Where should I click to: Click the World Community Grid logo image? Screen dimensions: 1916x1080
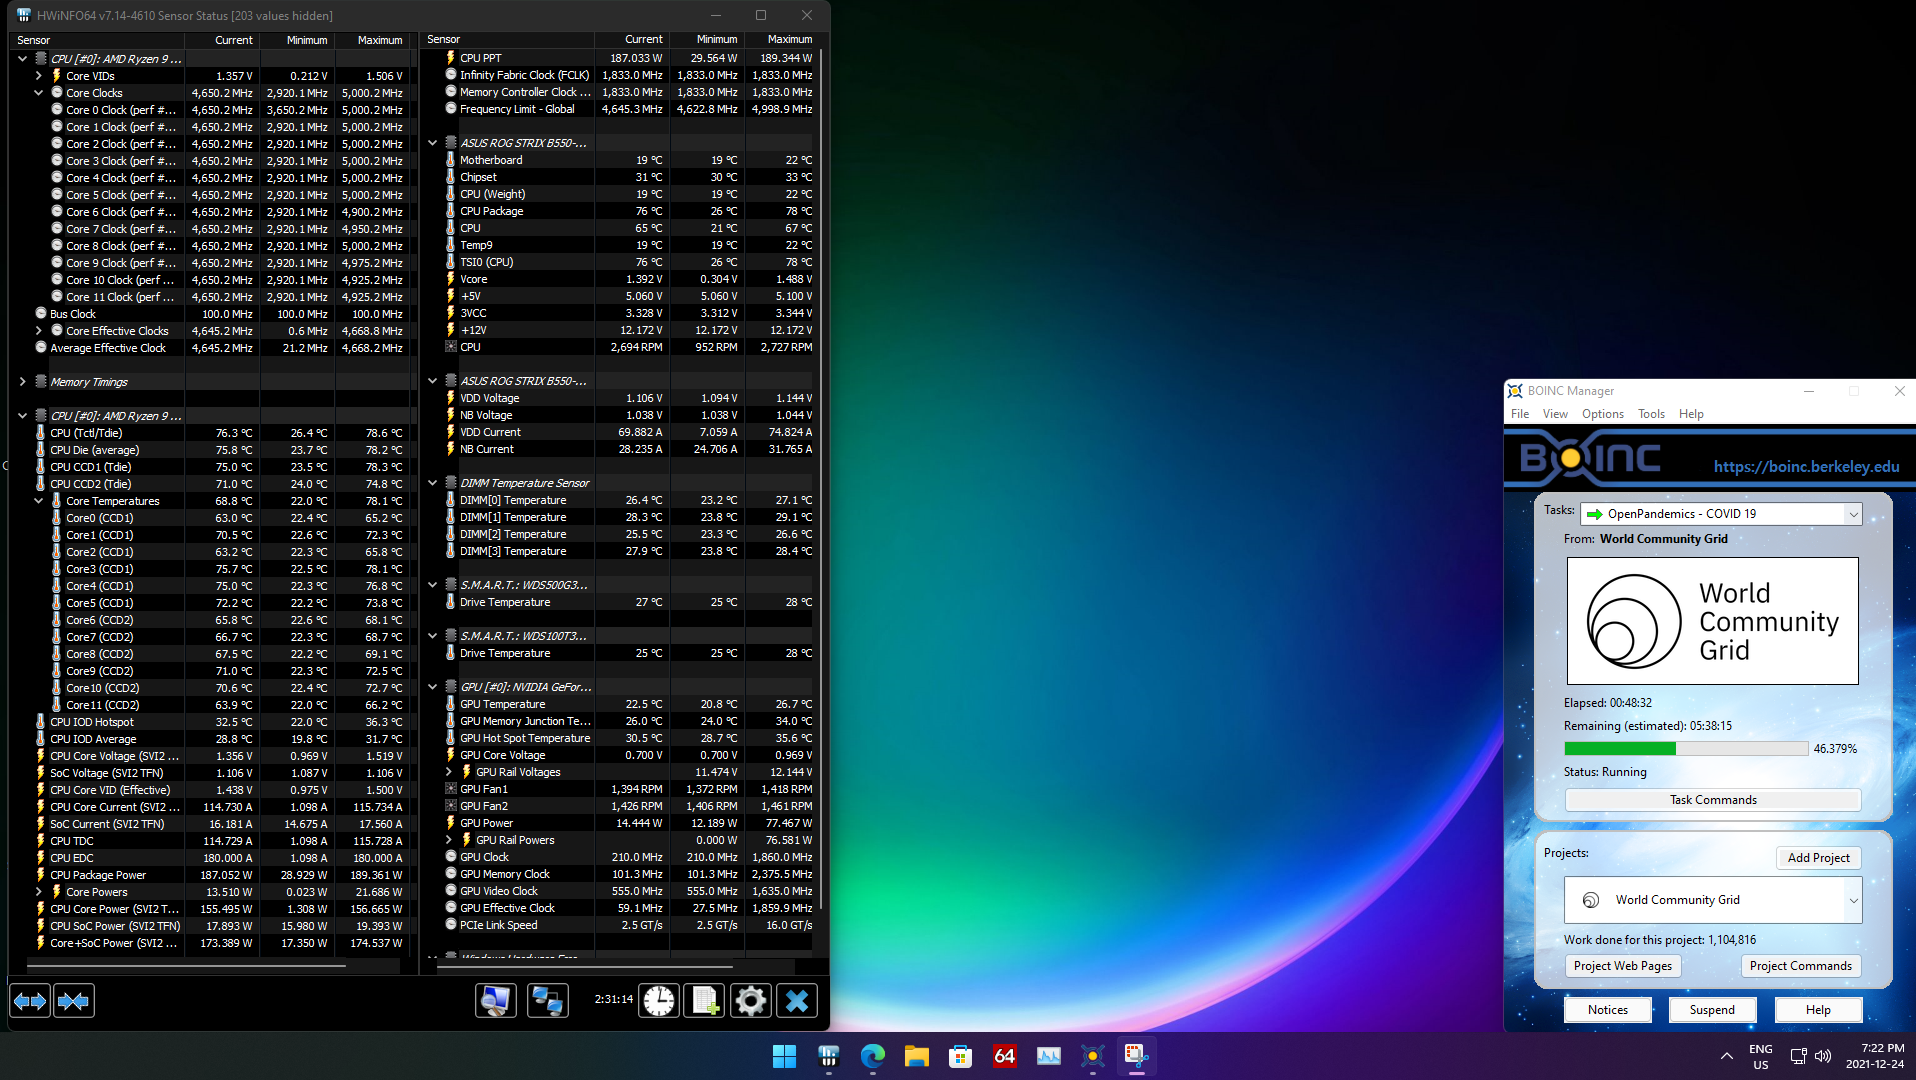[x=1712, y=621]
